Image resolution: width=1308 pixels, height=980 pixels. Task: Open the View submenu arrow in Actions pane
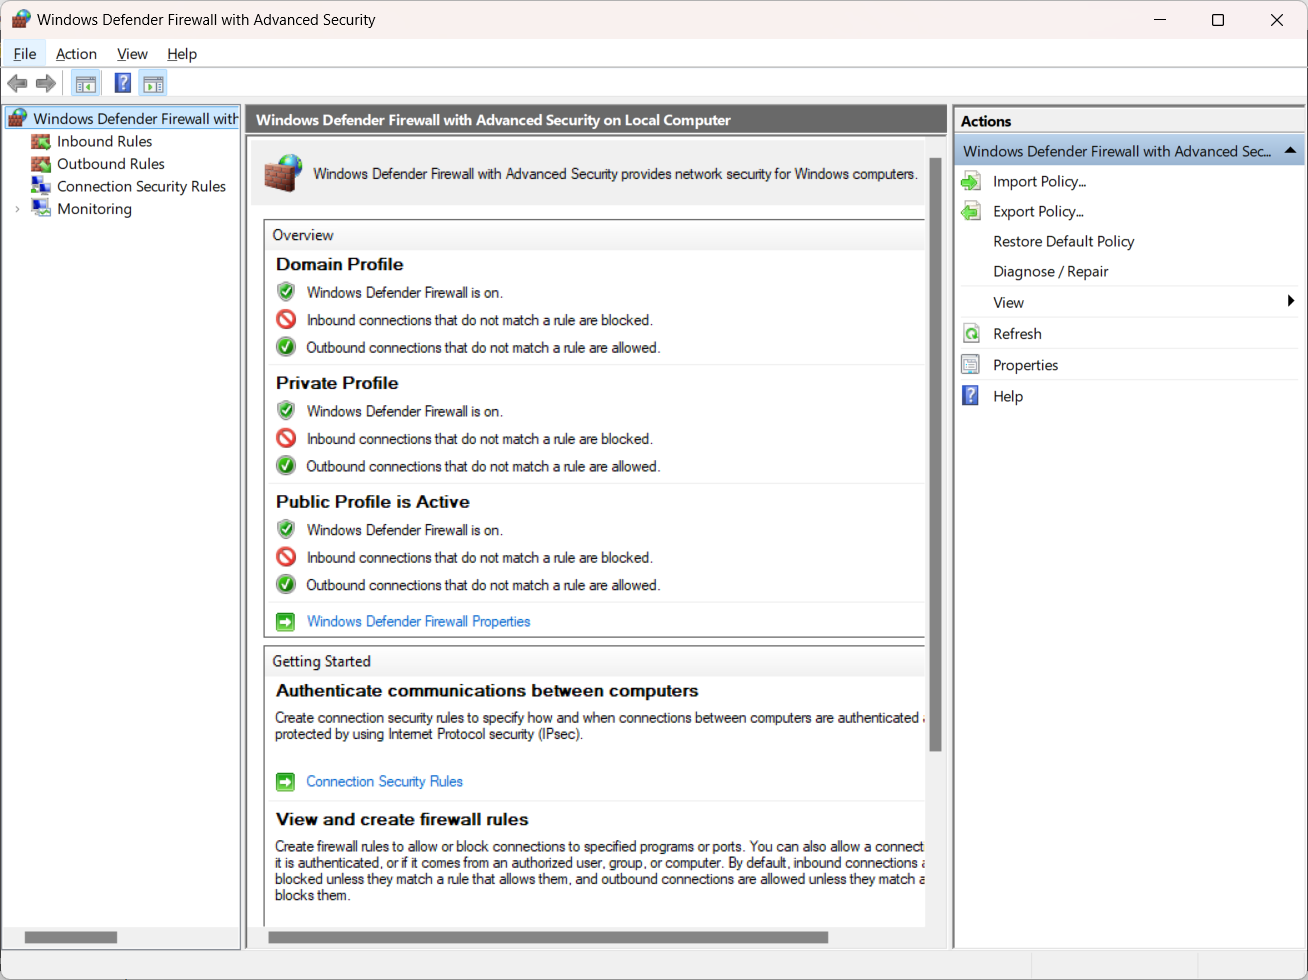(x=1290, y=301)
